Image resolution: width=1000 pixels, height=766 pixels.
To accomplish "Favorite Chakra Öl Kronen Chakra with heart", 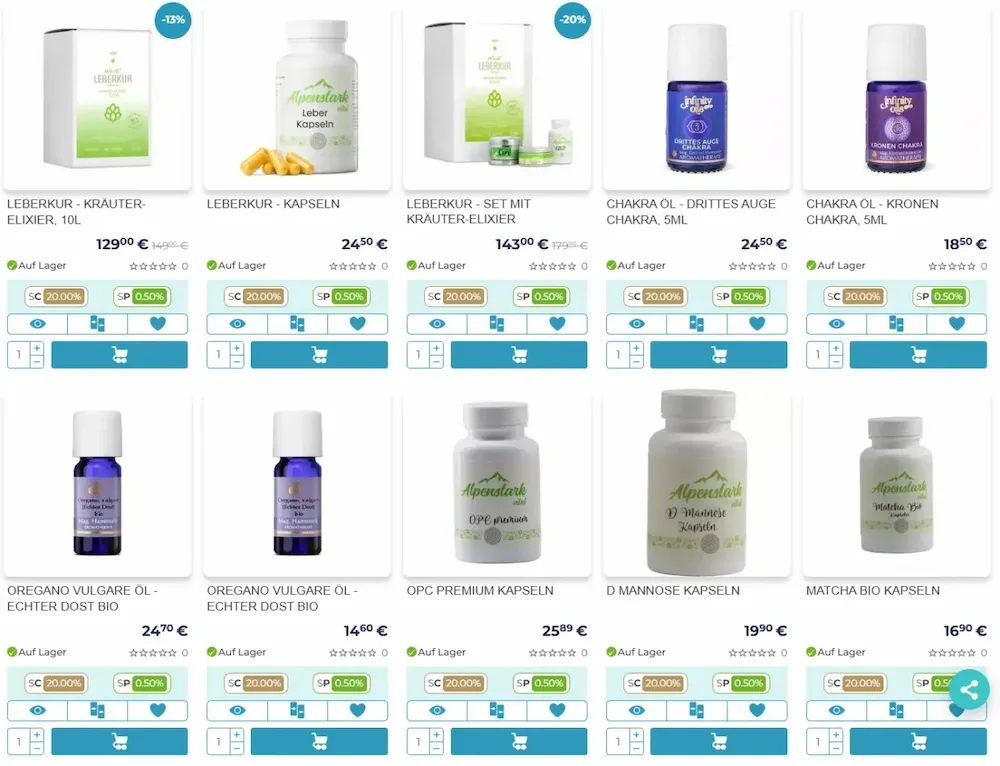I will pyautogui.click(x=957, y=324).
